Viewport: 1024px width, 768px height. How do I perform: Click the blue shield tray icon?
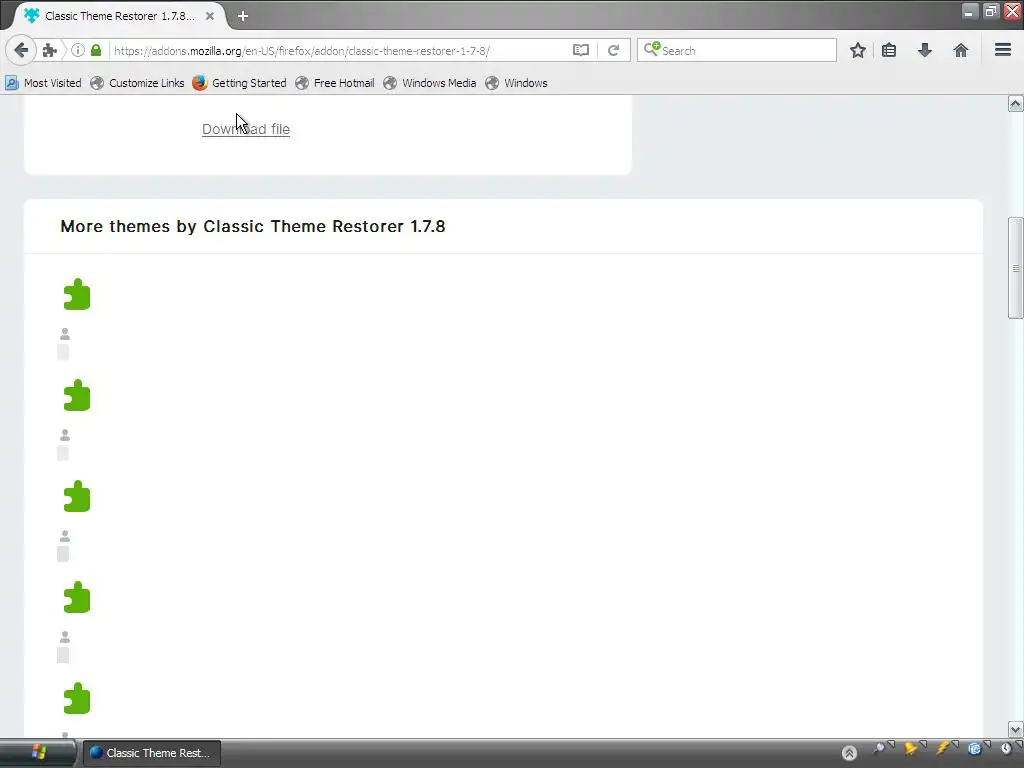tap(974, 748)
